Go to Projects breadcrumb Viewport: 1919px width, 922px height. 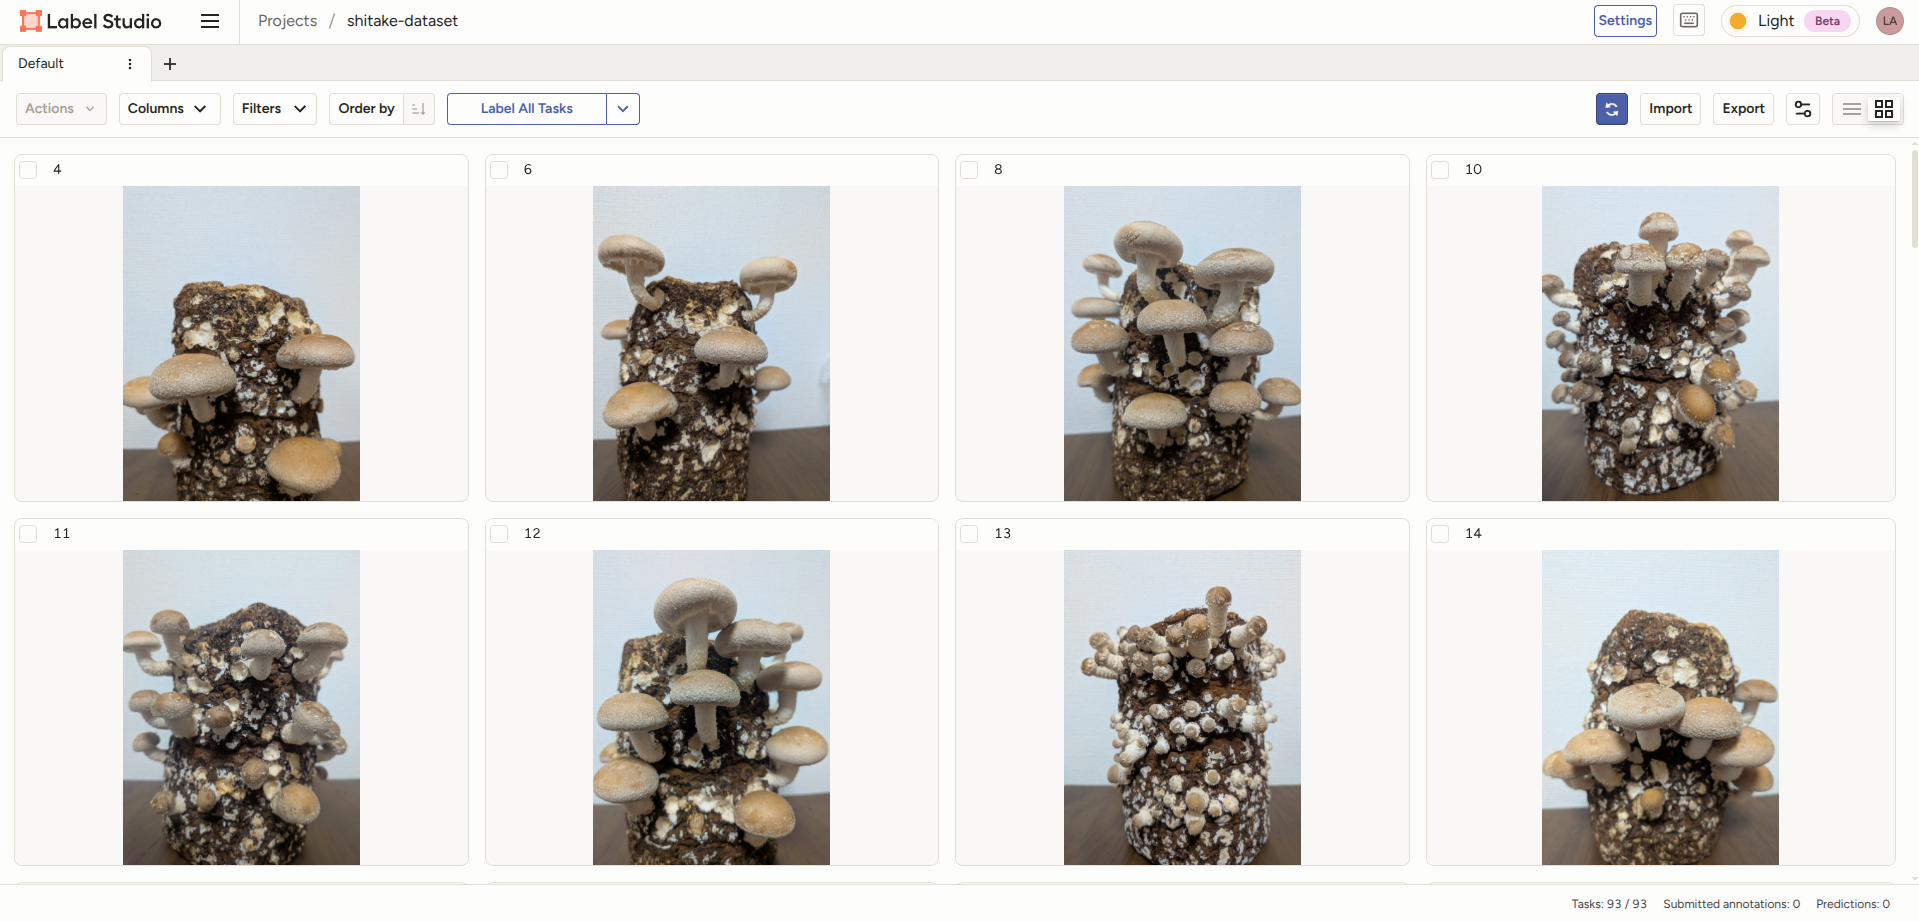287,21
